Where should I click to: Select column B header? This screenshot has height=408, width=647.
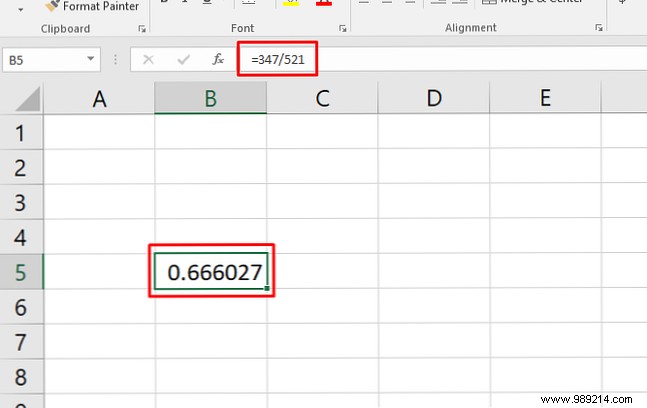(210, 99)
